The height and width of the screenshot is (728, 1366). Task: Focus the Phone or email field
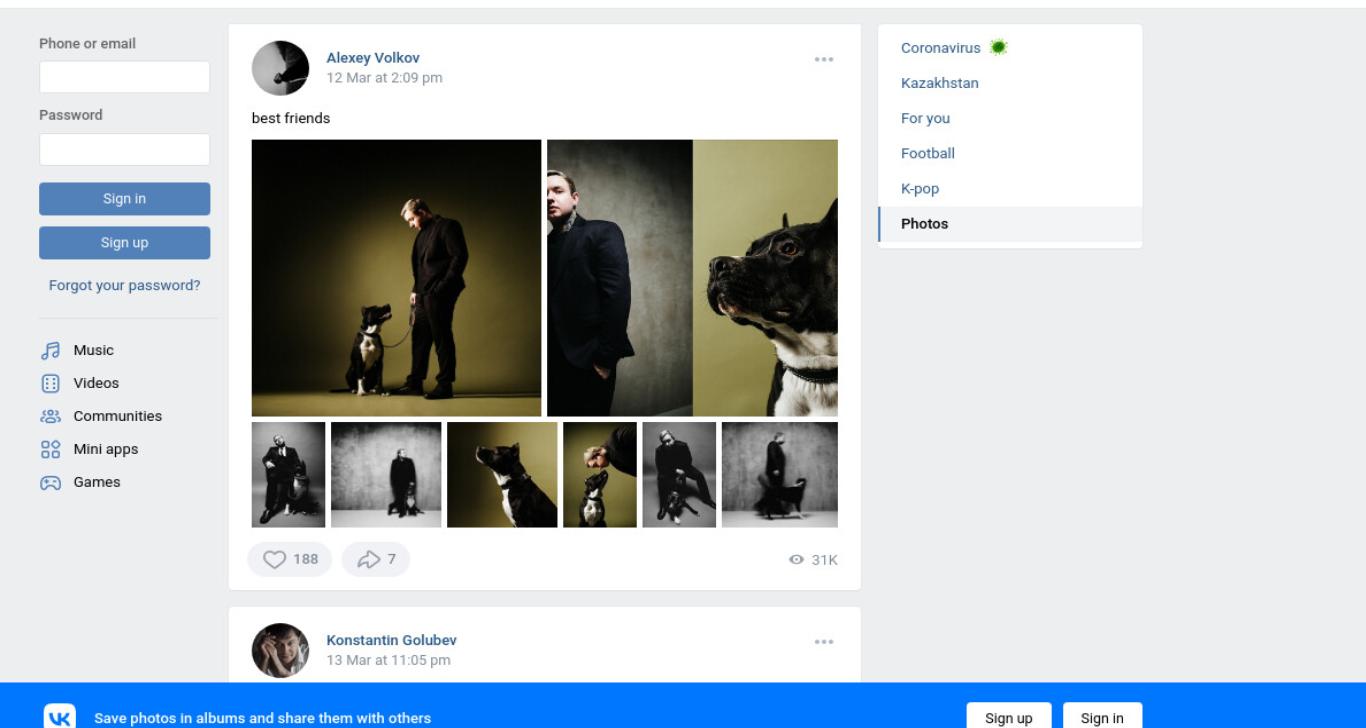click(125, 77)
